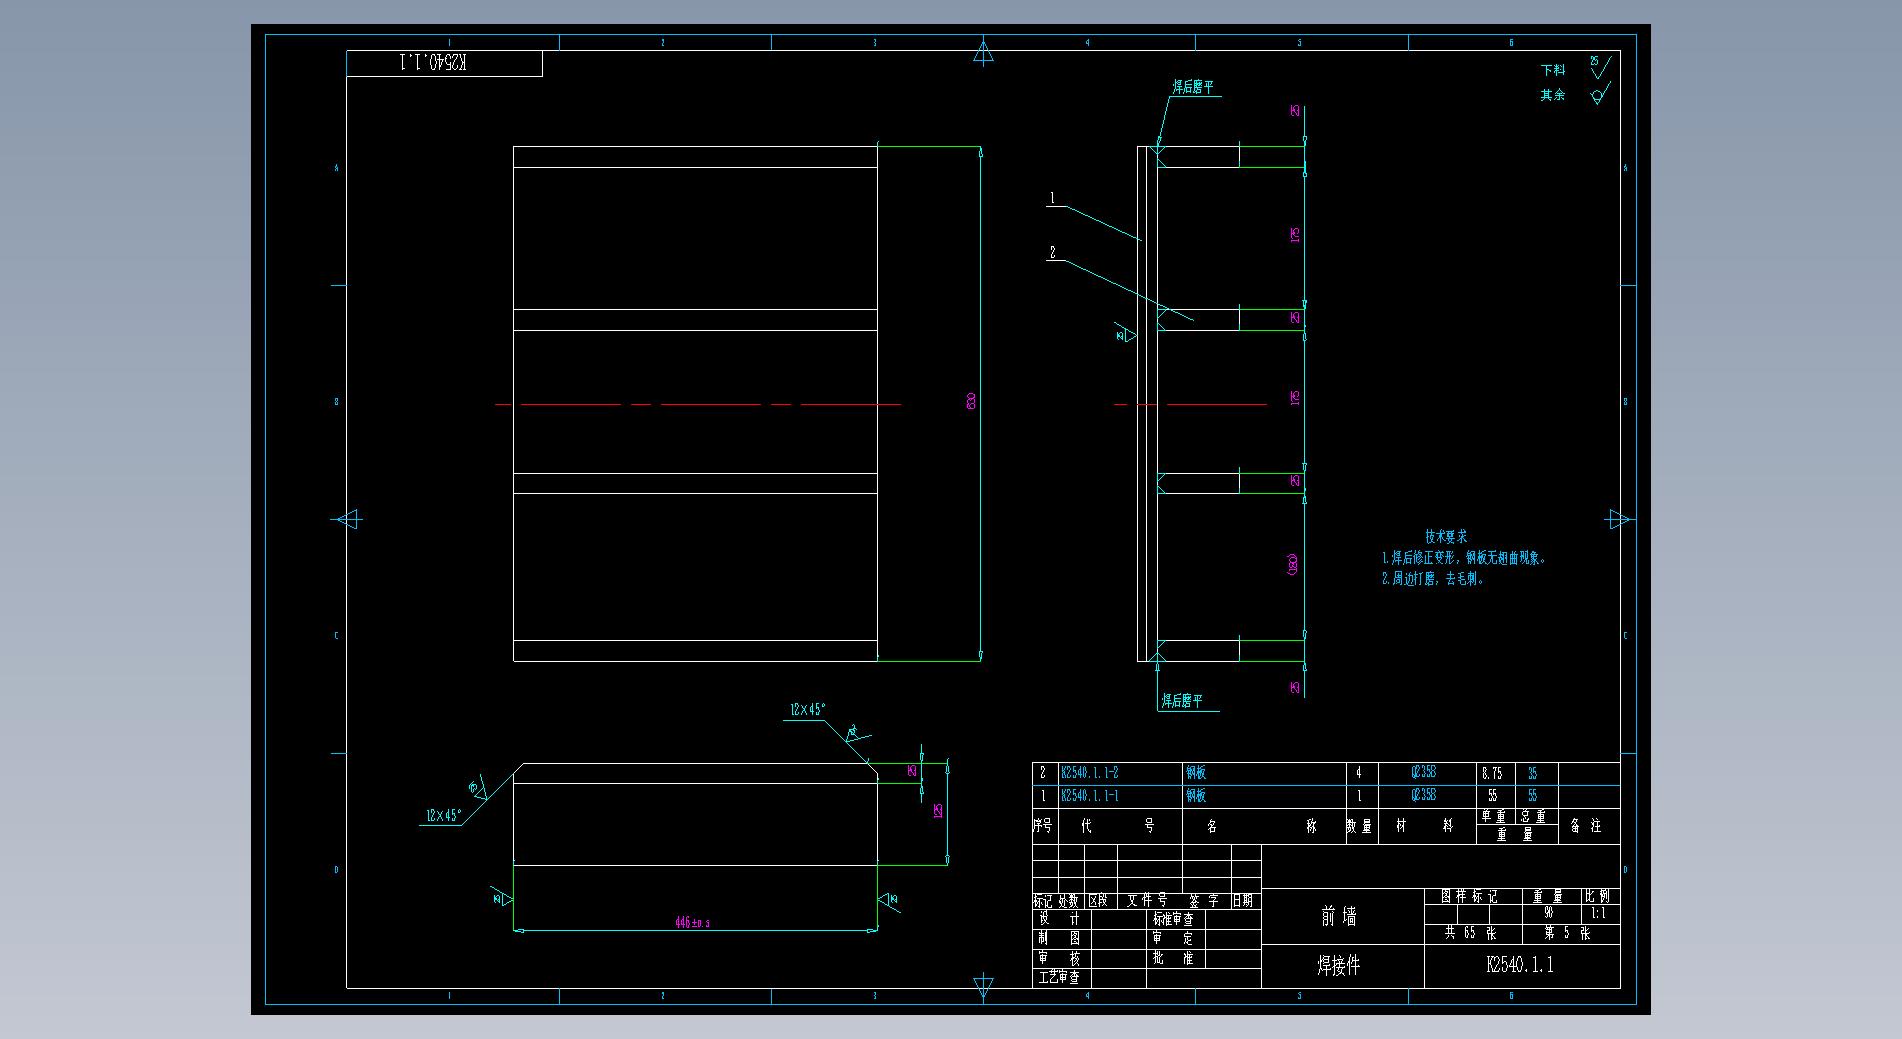Click the total weight value 35
Image resolution: width=1902 pixels, height=1039 pixels.
(1532, 773)
